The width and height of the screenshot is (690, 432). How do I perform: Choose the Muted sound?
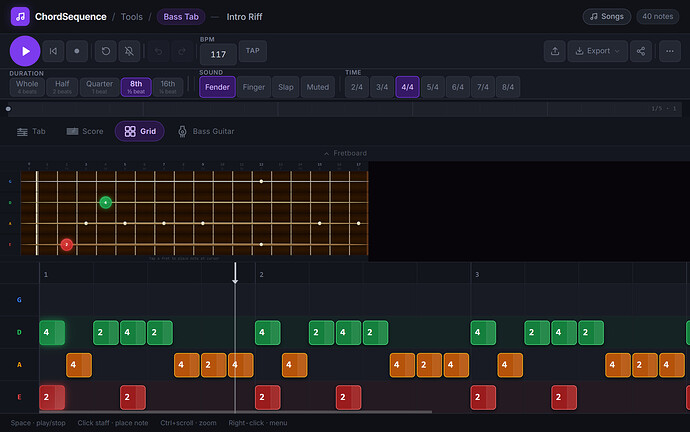[x=318, y=87]
